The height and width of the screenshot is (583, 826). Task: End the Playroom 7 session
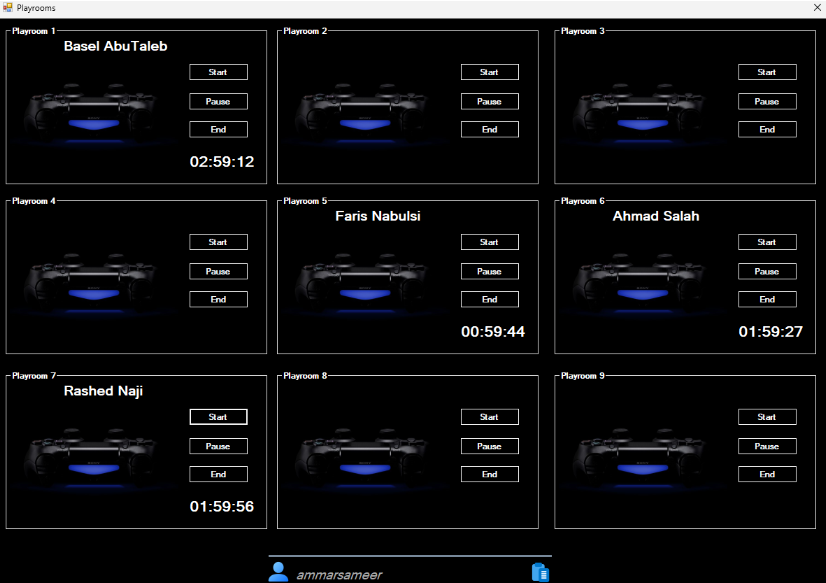[218, 475]
